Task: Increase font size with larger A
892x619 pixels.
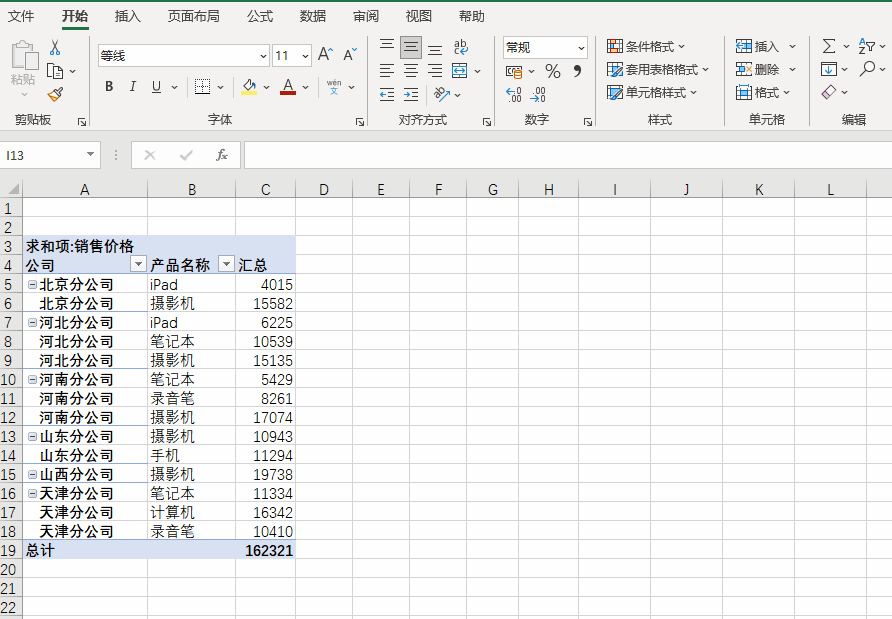Action: click(x=325, y=55)
